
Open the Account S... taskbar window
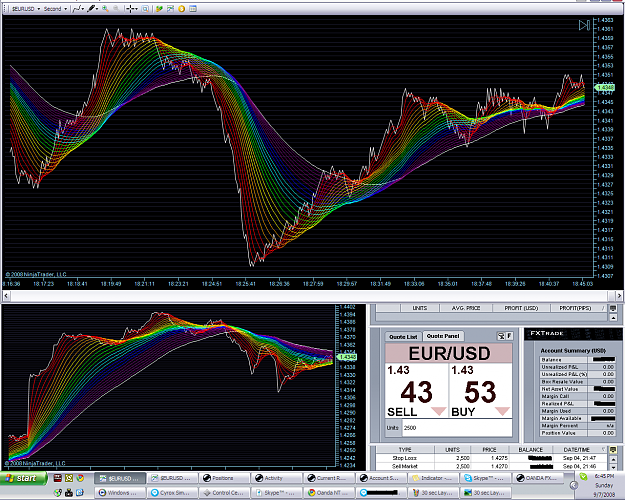point(381,478)
